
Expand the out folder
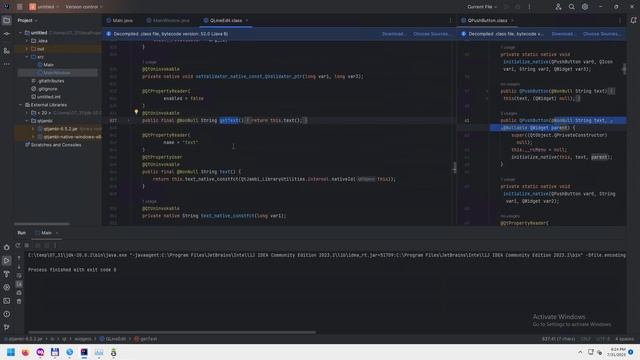click(x=27, y=49)
